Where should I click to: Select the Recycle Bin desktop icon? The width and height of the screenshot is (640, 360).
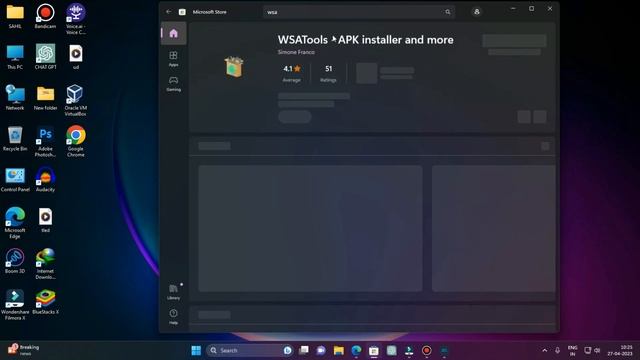(x=15, y=139)
